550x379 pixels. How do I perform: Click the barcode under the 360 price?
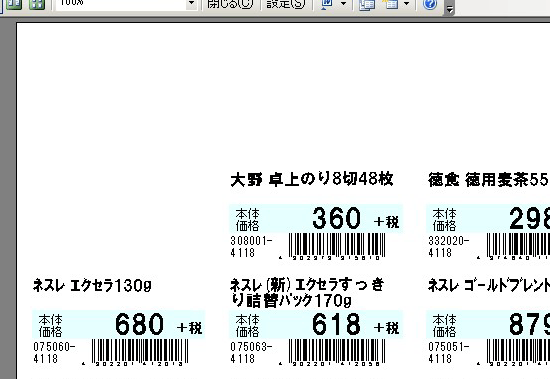337,245
